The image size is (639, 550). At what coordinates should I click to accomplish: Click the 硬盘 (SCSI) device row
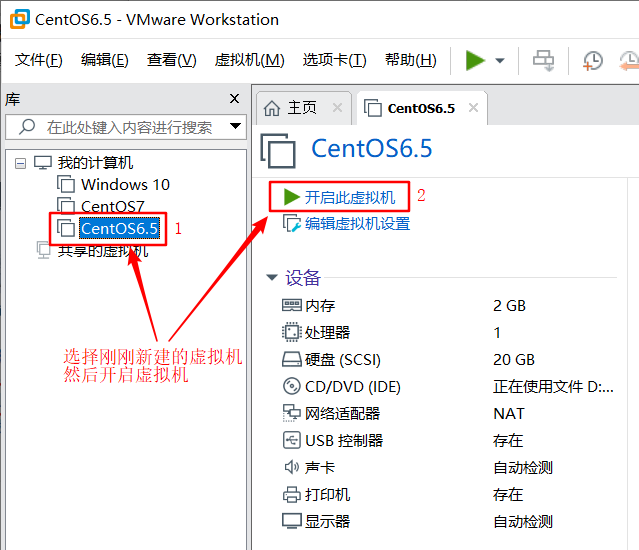(x=448, y=359)
